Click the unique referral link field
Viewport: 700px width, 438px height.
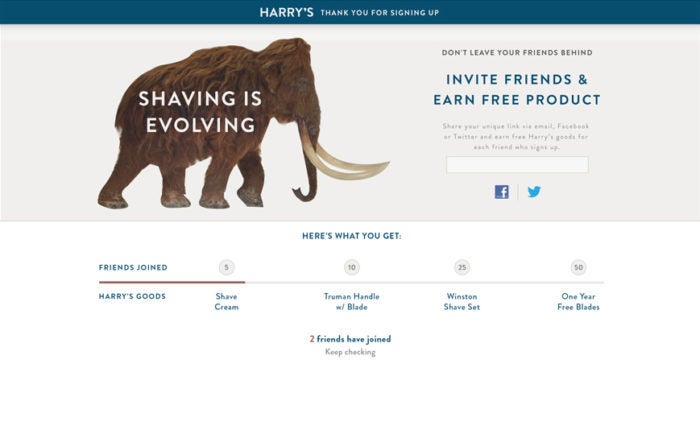click(x=517, y=164)
